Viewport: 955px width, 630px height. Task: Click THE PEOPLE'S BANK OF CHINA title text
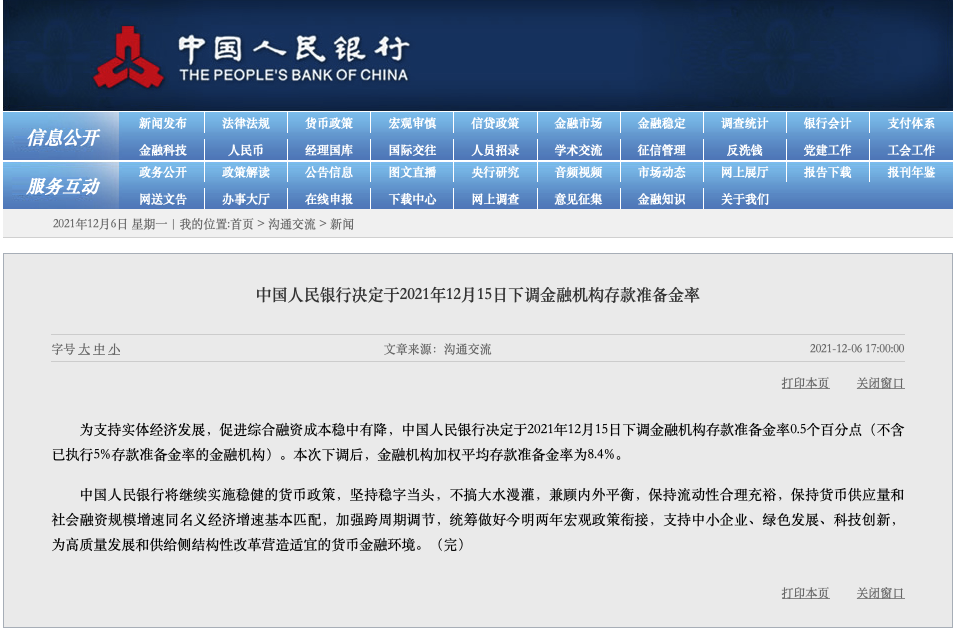point(294,75)
